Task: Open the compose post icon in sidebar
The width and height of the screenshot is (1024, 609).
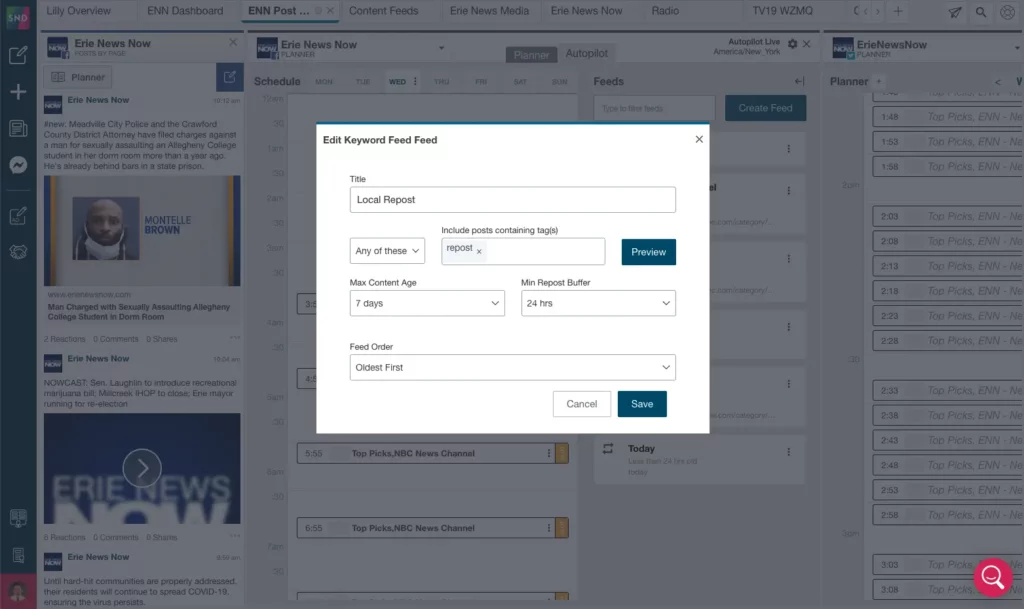Action: click(x=18, y=55)
